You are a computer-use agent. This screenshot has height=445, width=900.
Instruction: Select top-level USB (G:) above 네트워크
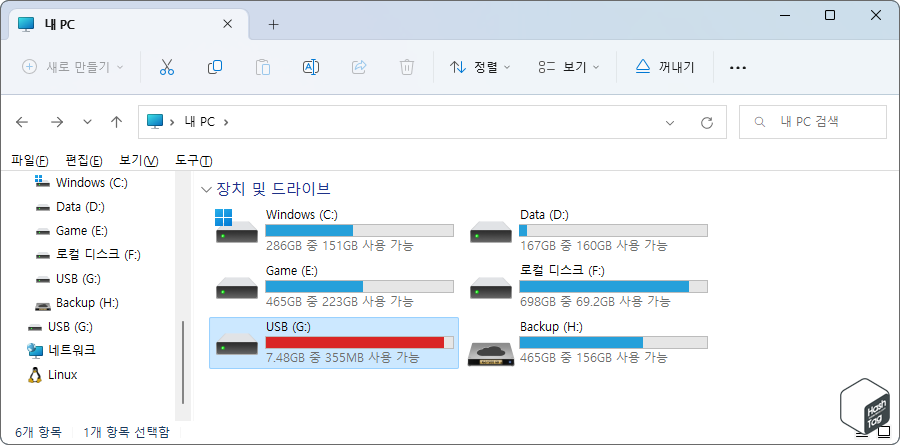pyautogui.click(x=70, y=327)
